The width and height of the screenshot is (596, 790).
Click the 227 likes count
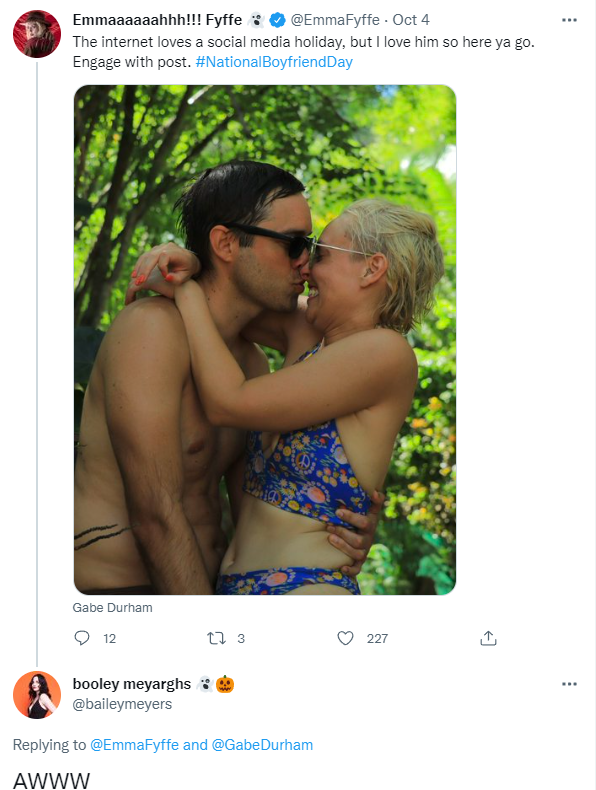[x=377, y=639]
